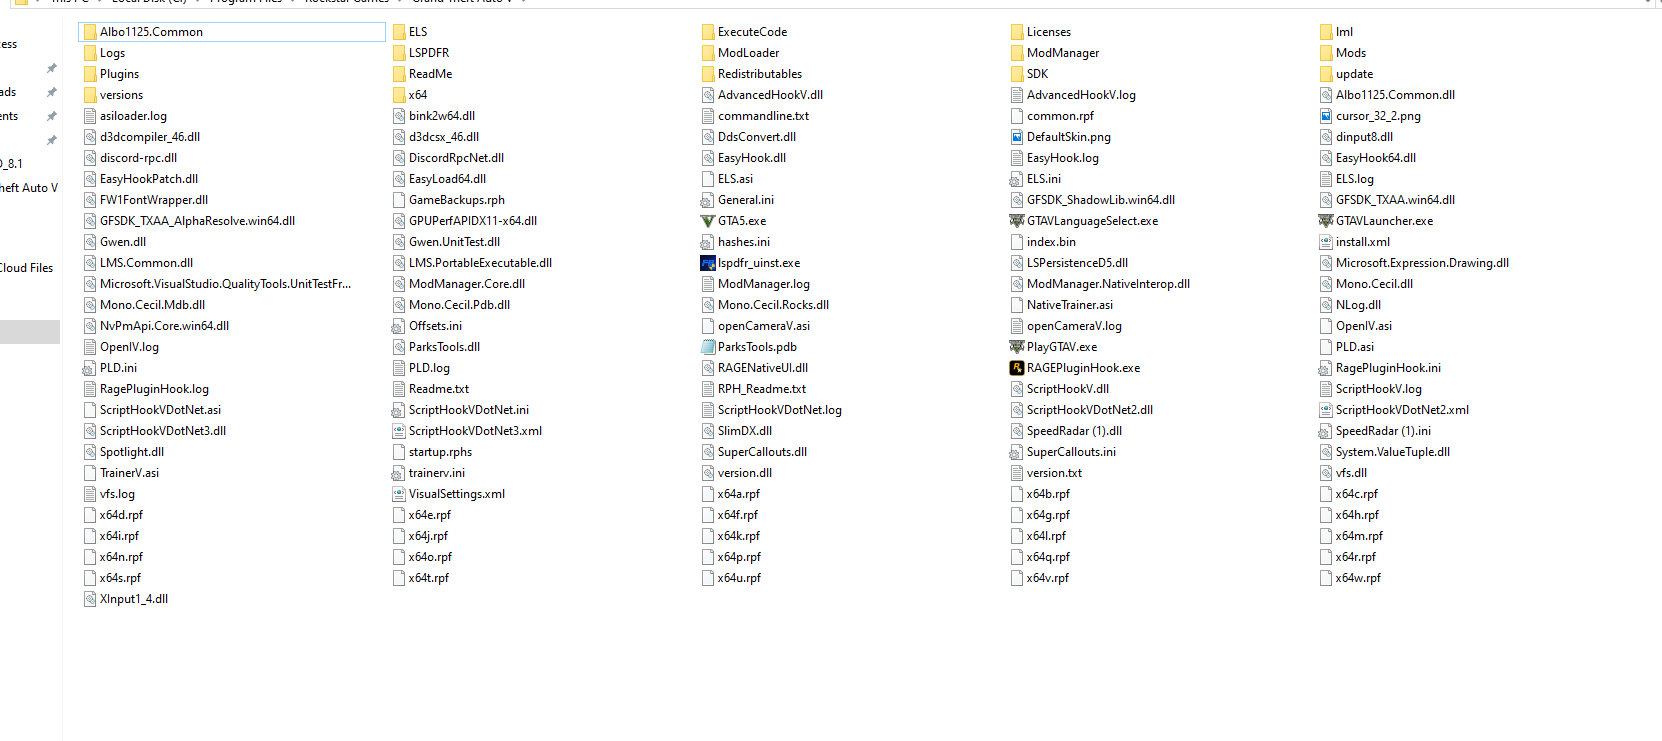Click the ScriptHookVDotNet3.xml file icon
This screenshot has height=741, width=1662.
tap(399, 431)
